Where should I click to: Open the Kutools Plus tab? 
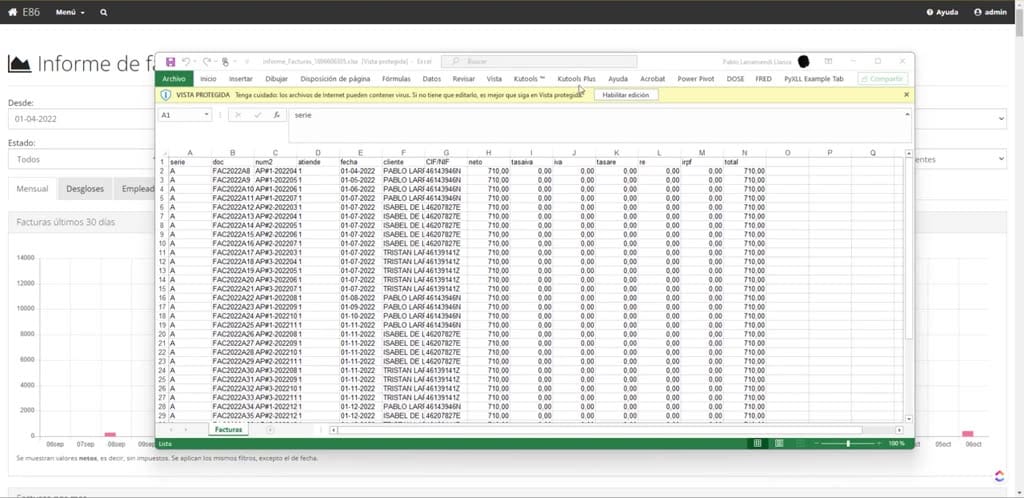(x=577, y=78)
